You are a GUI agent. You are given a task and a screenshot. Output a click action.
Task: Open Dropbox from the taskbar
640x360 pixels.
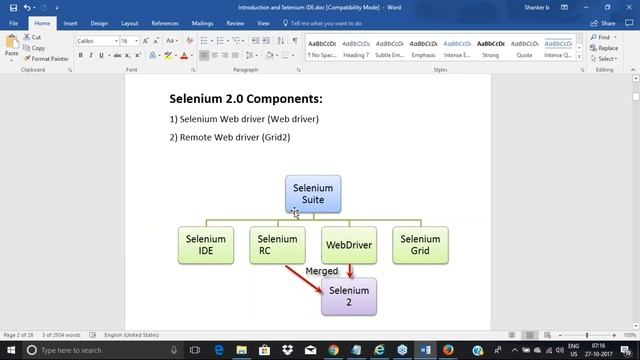(287, 350)
